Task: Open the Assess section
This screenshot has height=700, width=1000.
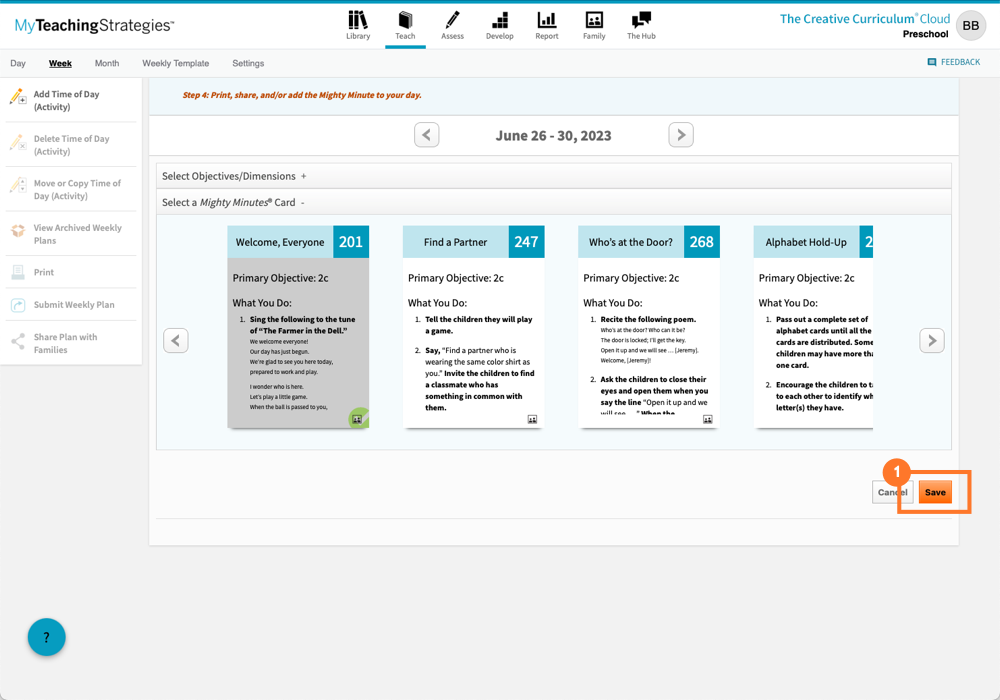Action: tap(452, 25)
